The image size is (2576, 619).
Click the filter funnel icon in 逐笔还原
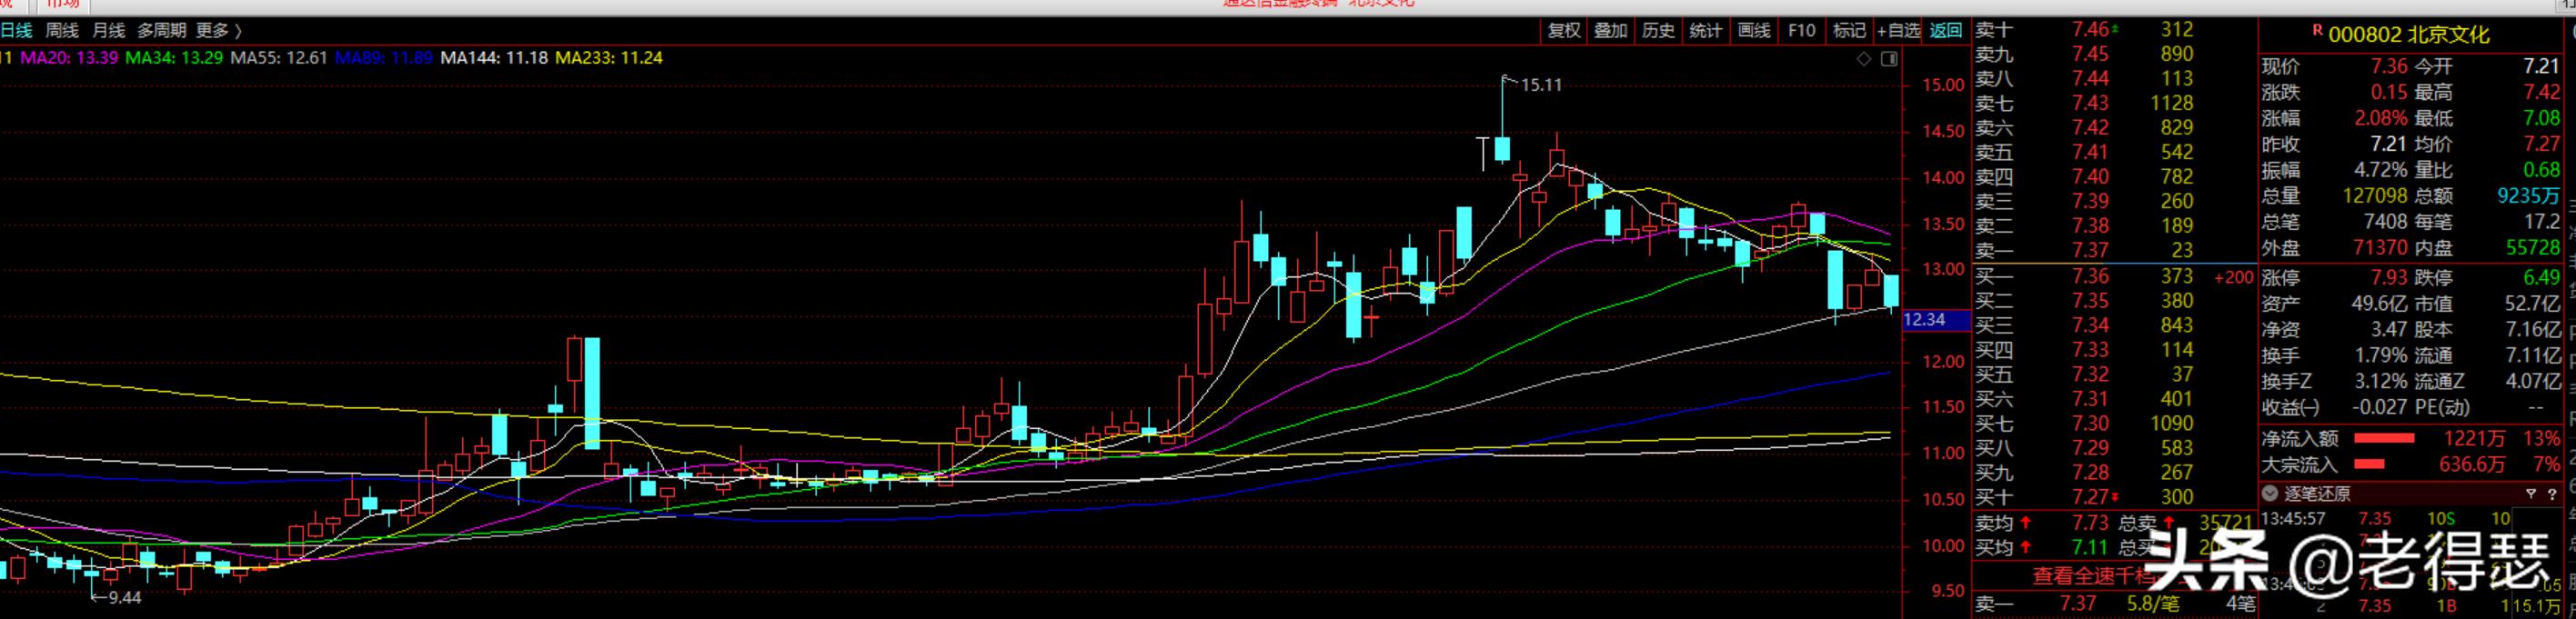[2530, 494]
